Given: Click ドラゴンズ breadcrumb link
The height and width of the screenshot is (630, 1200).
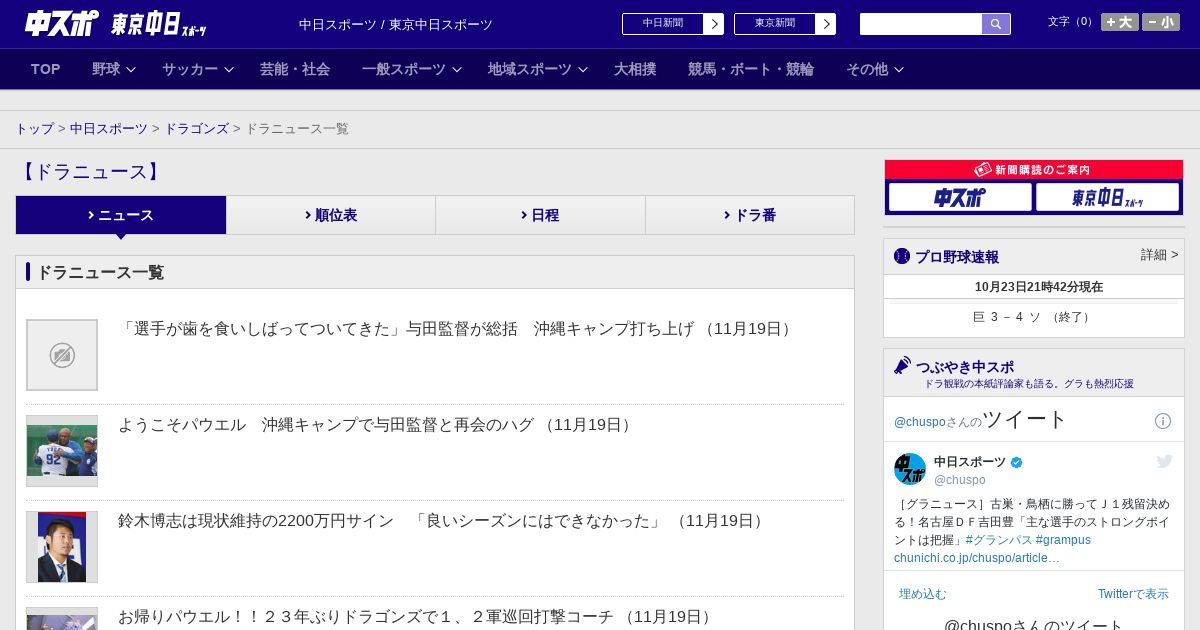Looking at the screenshot, I should coord(197,129).
